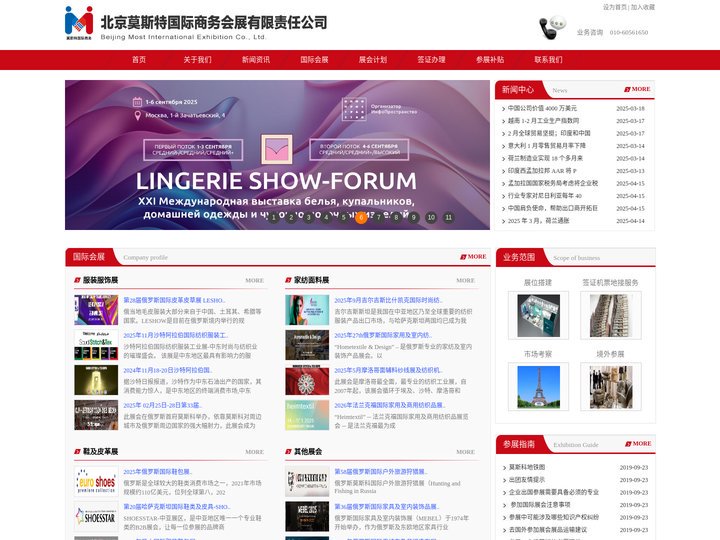Open 2025年9月吉尔吉斯比什凯克国际时尚纺 link
This screenshot has width=720, height=540.
click(x=388, y=300)
